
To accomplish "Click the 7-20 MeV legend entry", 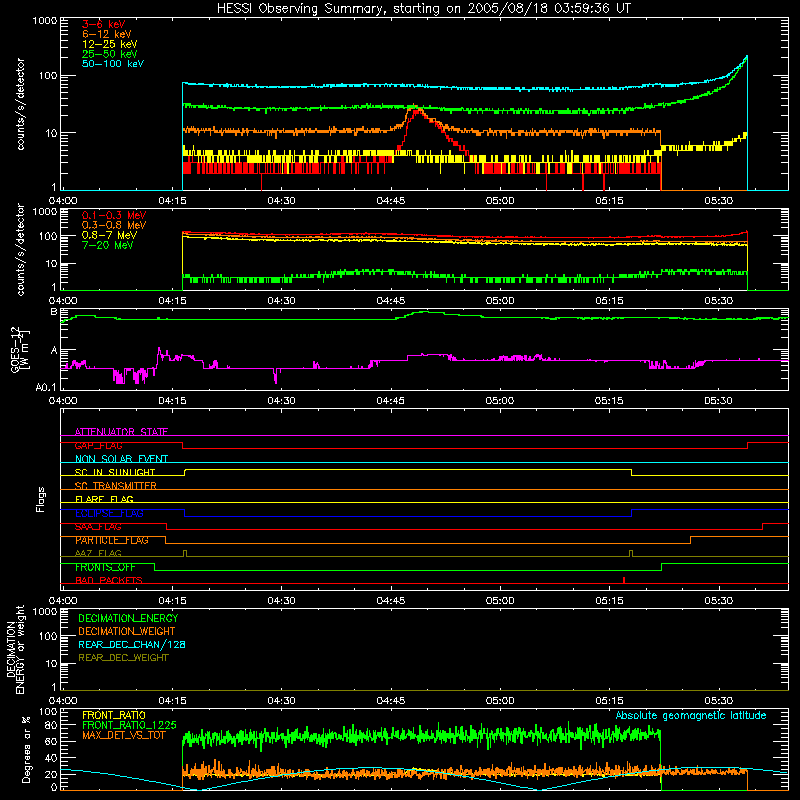I will coord(107,245).
